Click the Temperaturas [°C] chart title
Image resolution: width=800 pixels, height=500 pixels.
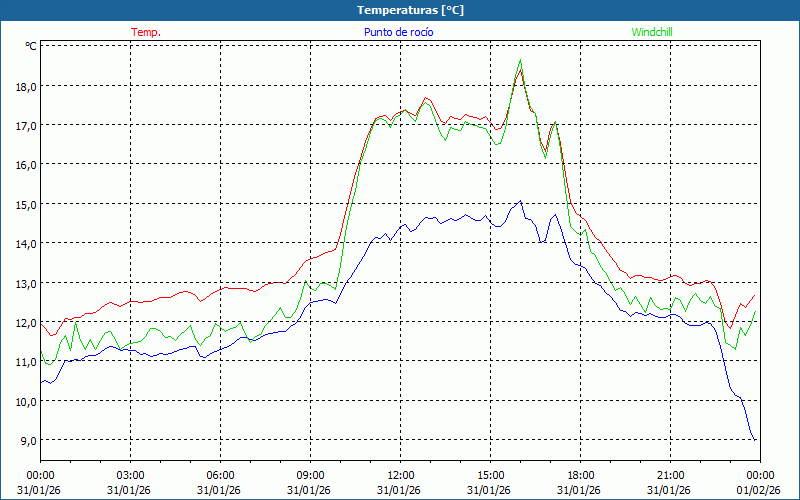410,10
